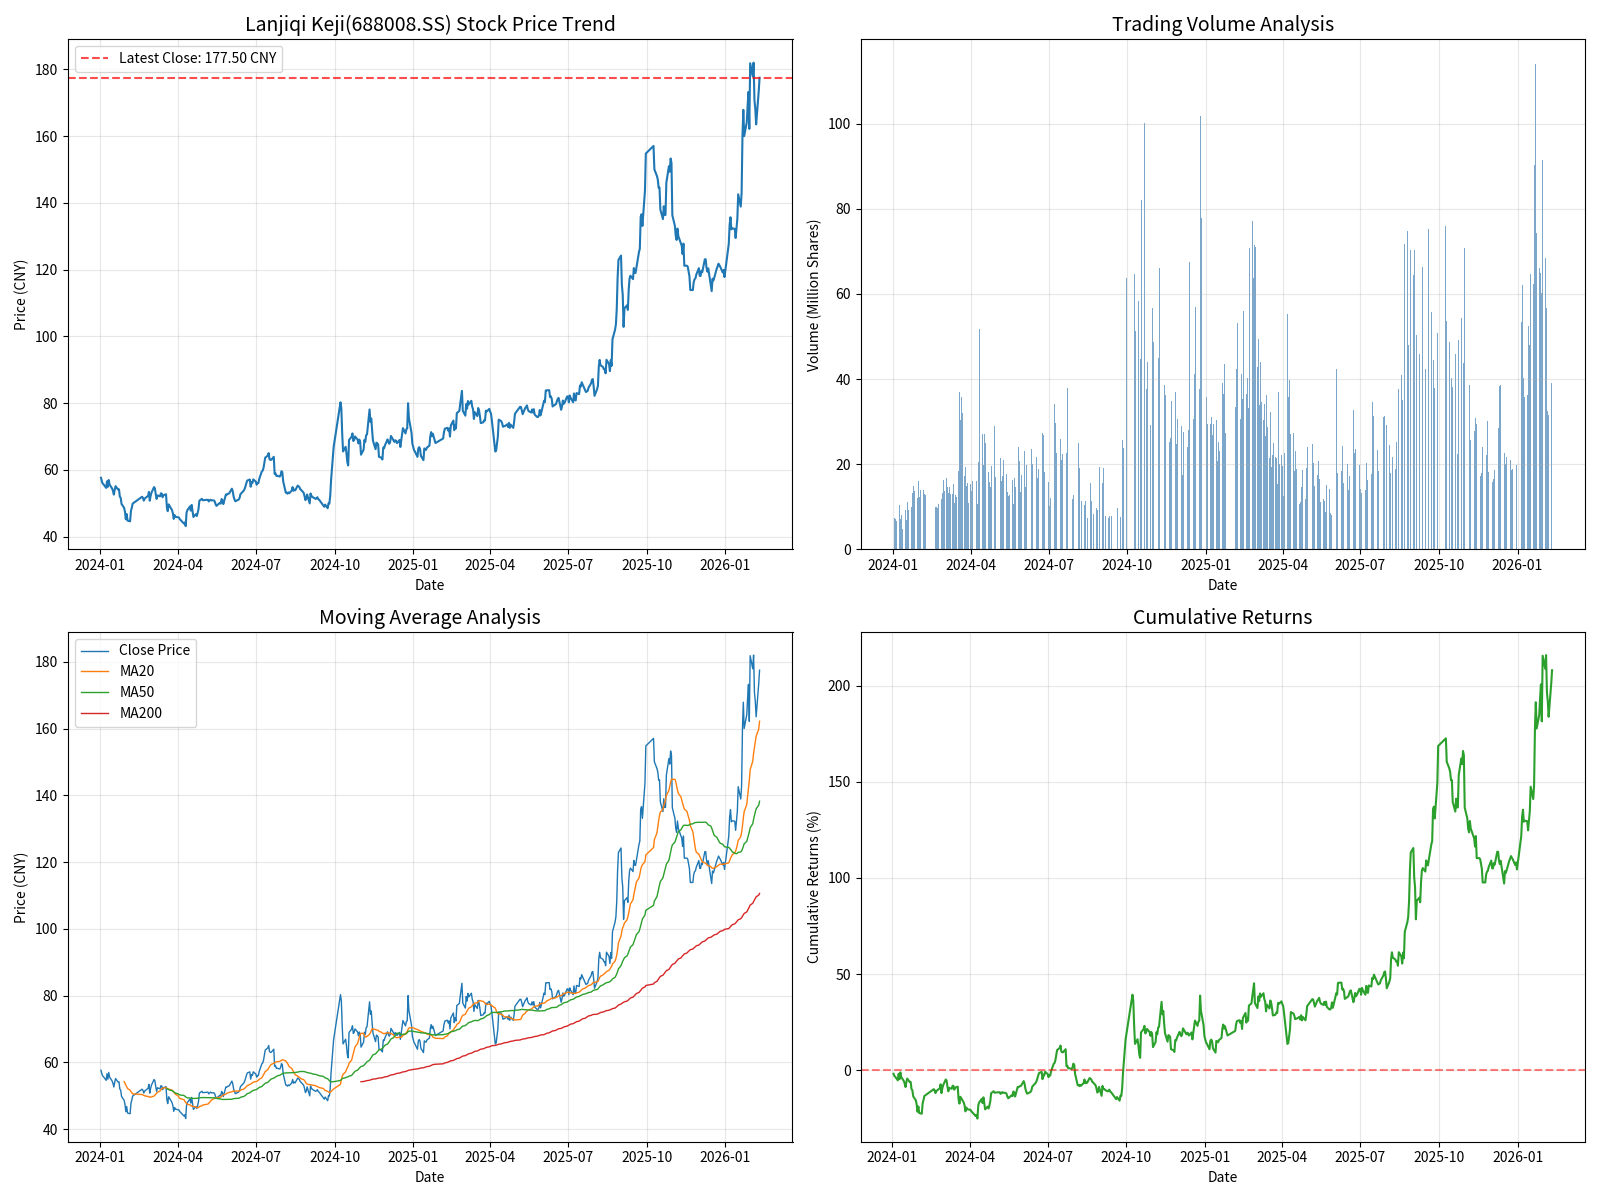The height and width of the screenshot is (1200, 1600).
Task: Click Price (CNY) label on Stock Price Trend chart
Action: point(20,295)
